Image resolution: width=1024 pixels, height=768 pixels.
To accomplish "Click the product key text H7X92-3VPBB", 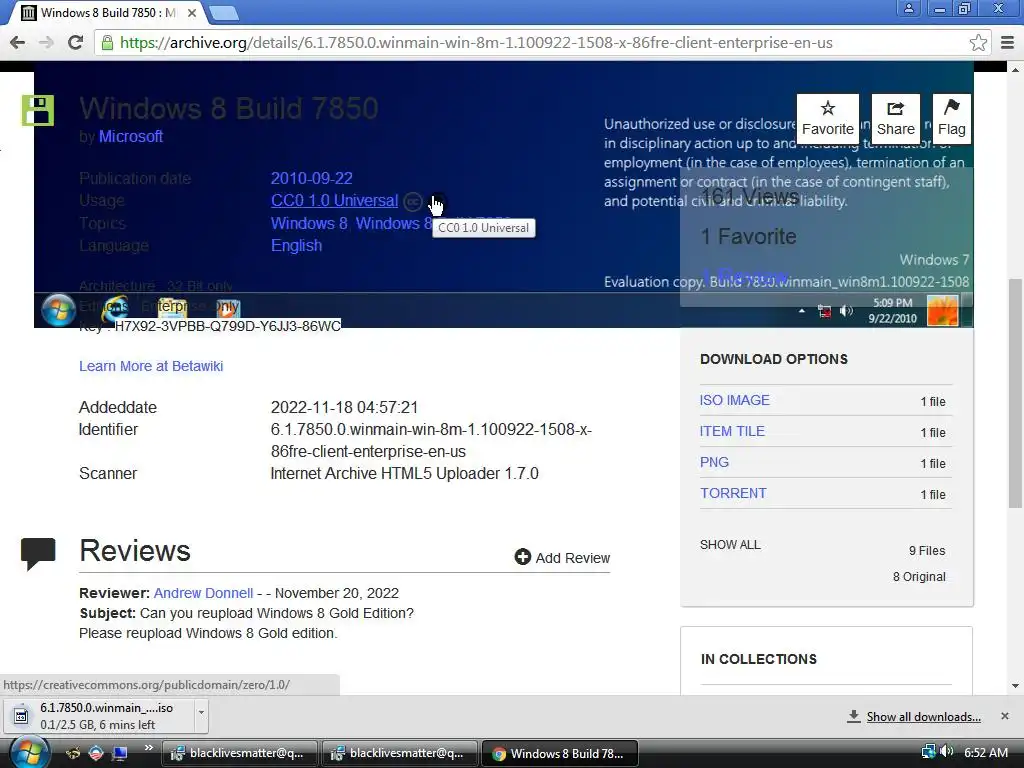I will [227, 326].
